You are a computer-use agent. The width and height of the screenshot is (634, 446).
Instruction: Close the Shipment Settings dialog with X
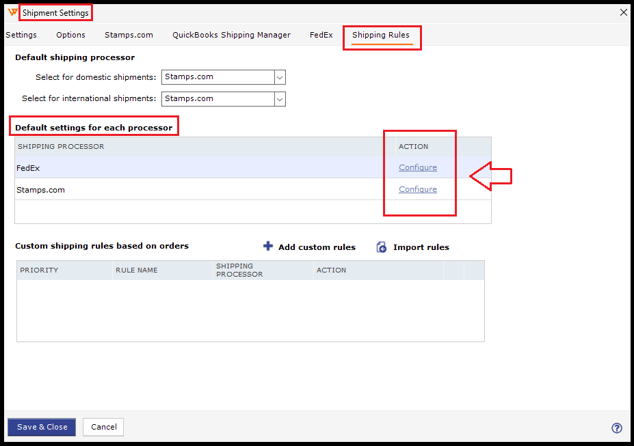pos(618,12)
